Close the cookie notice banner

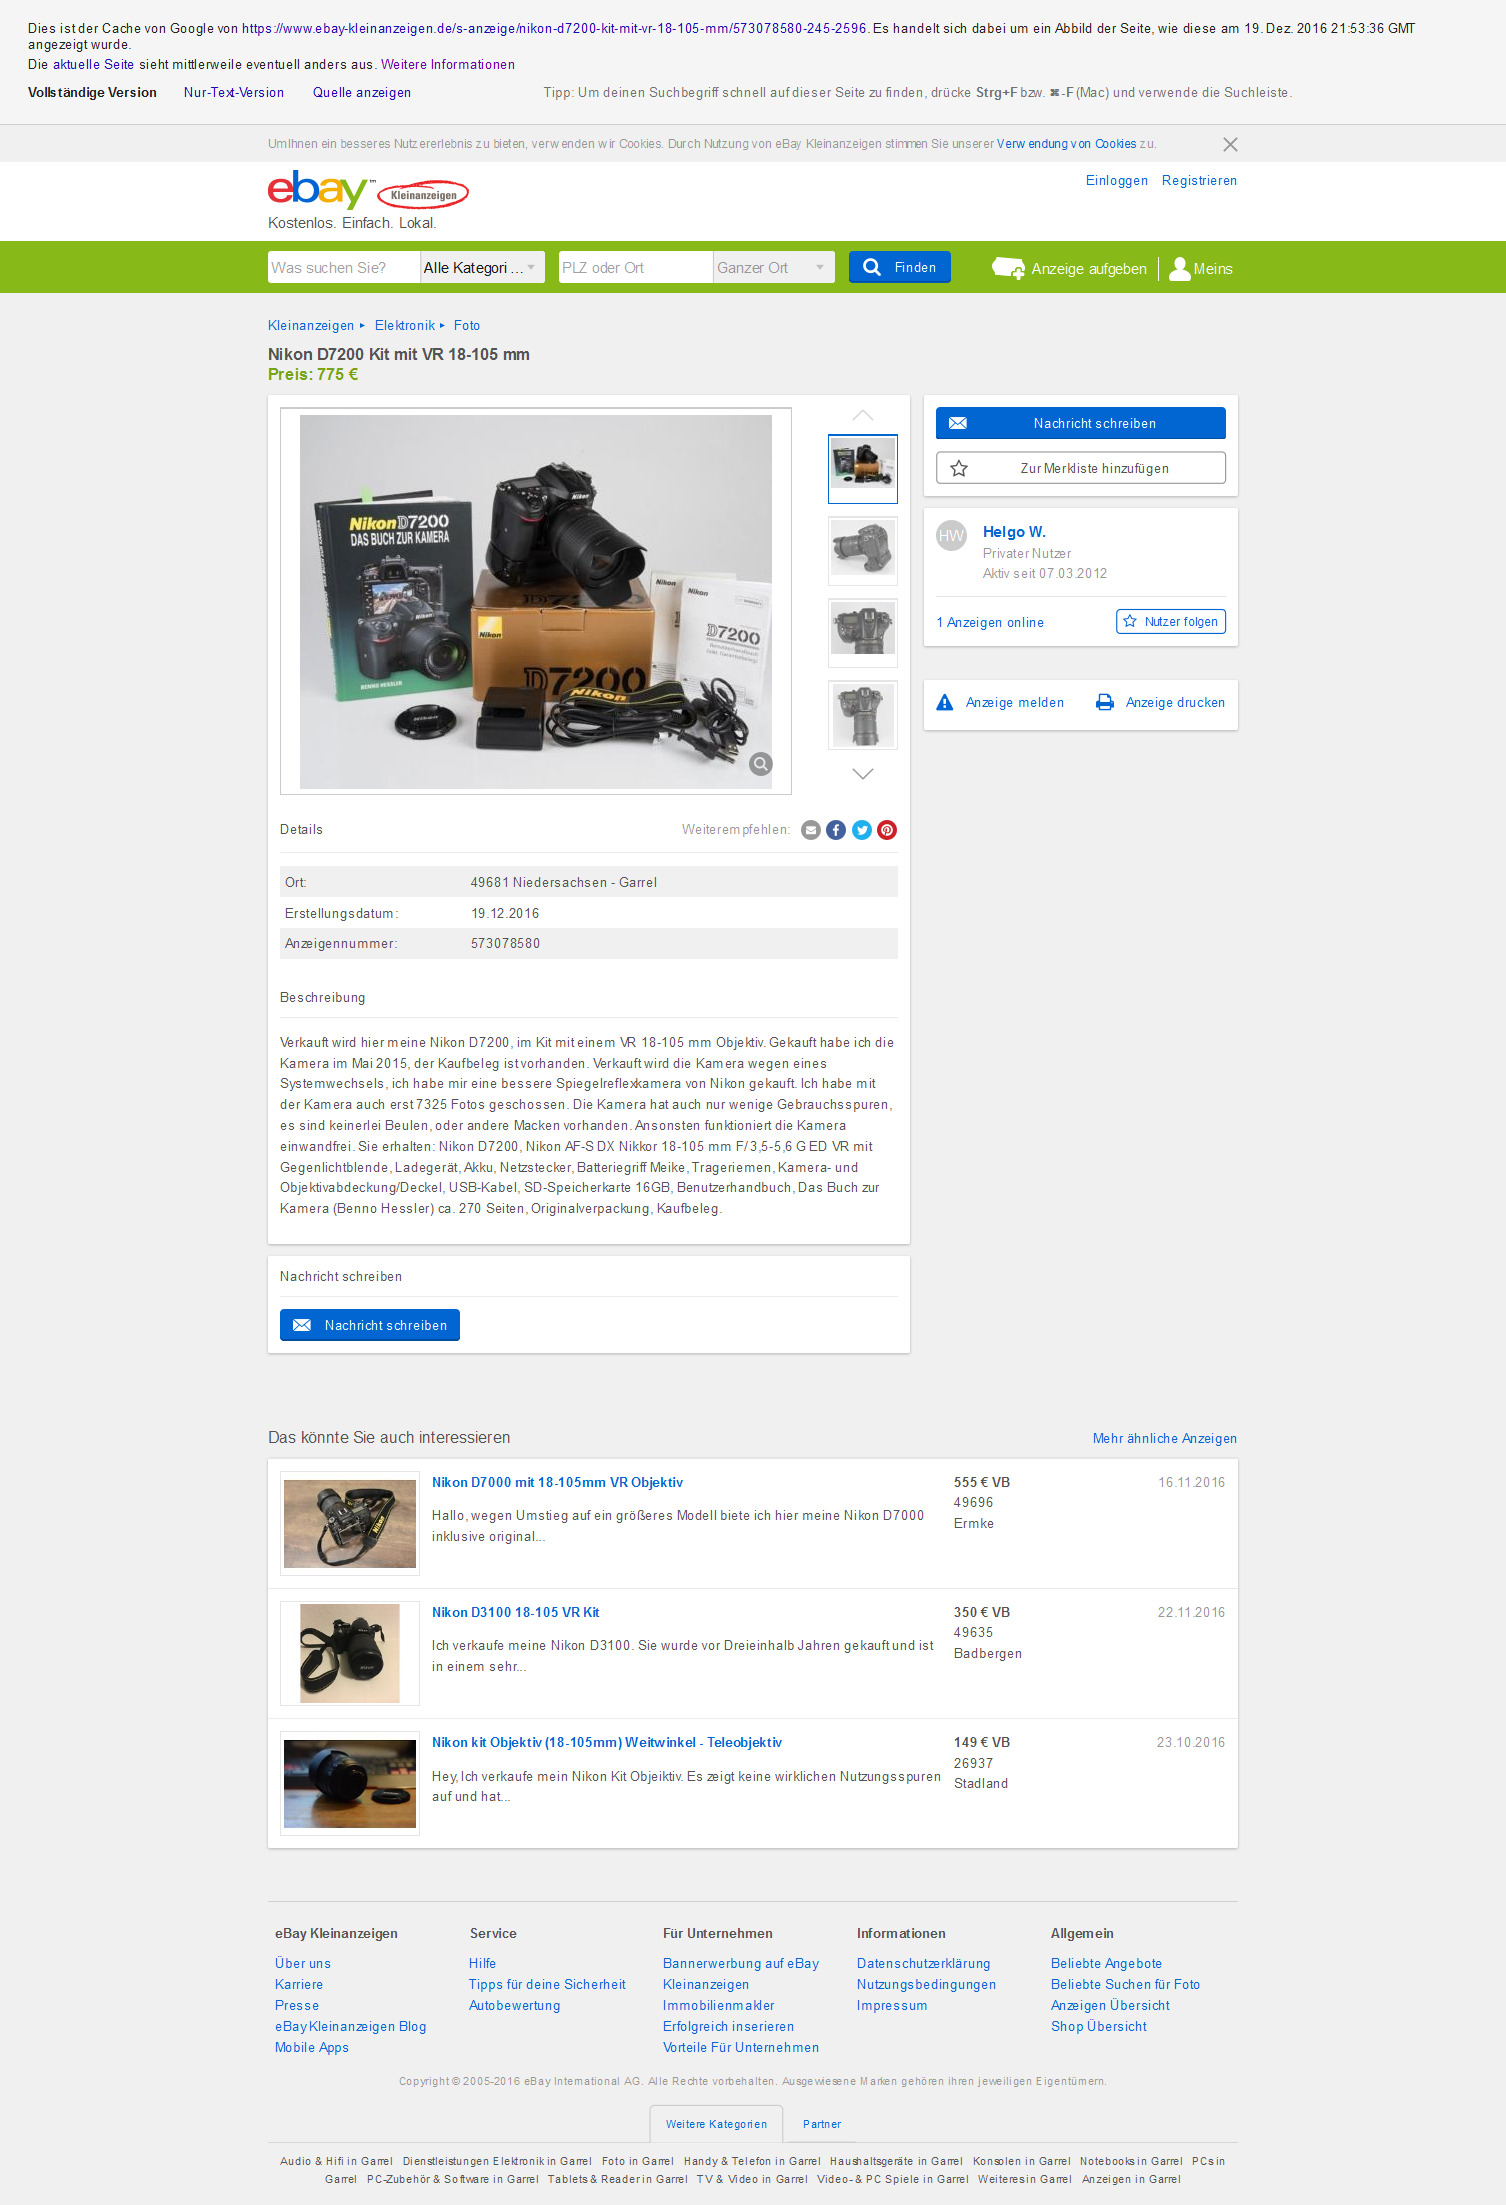[x=1230, y=144]
